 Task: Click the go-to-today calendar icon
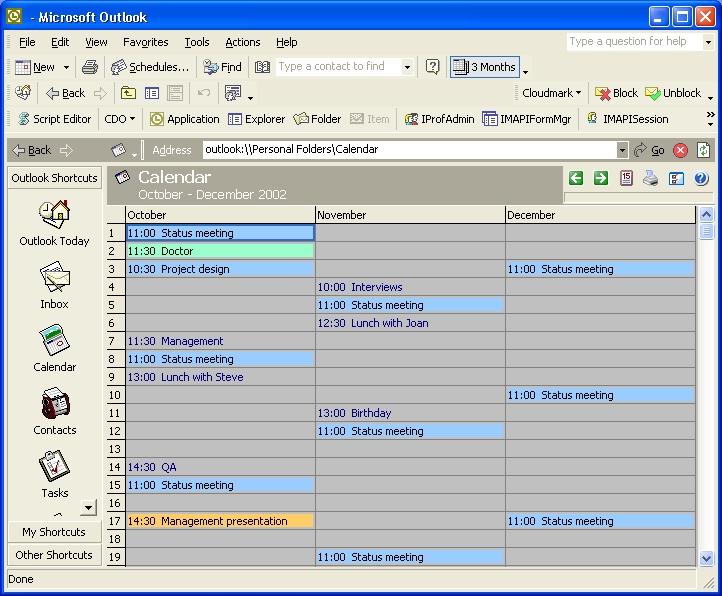coord(626,178)
